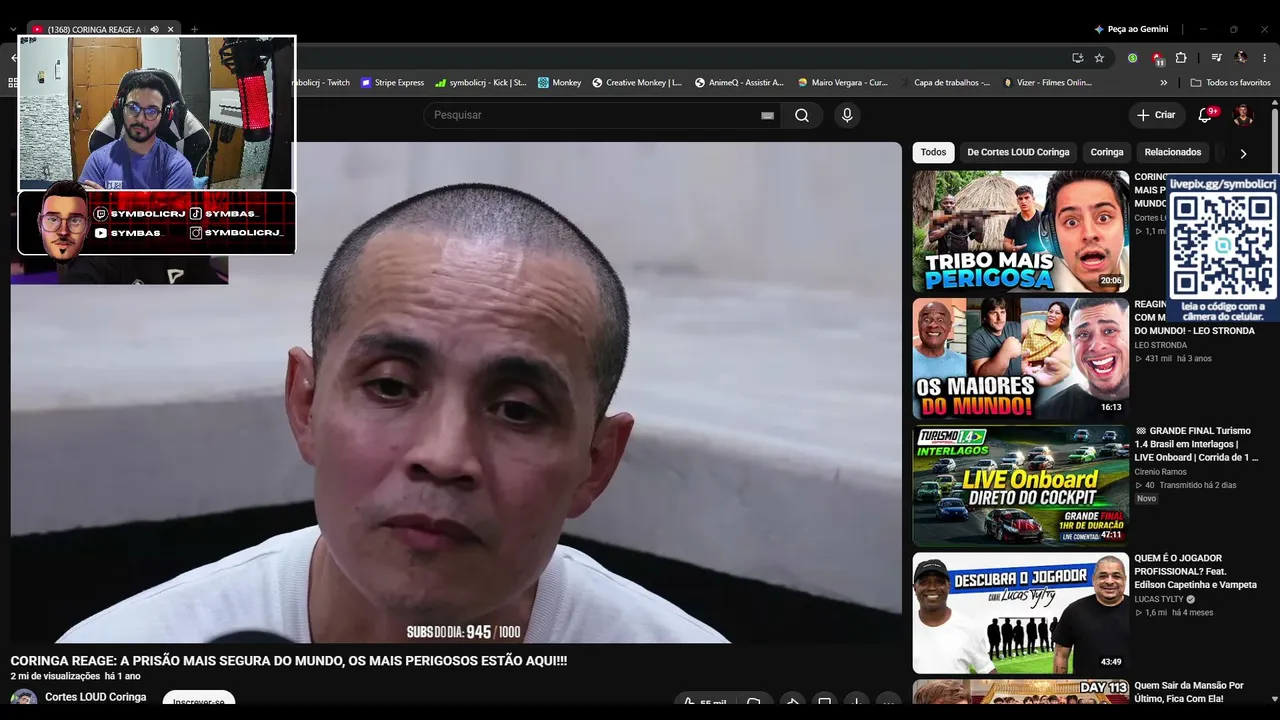Click the main video player

(x=456, y=392)
